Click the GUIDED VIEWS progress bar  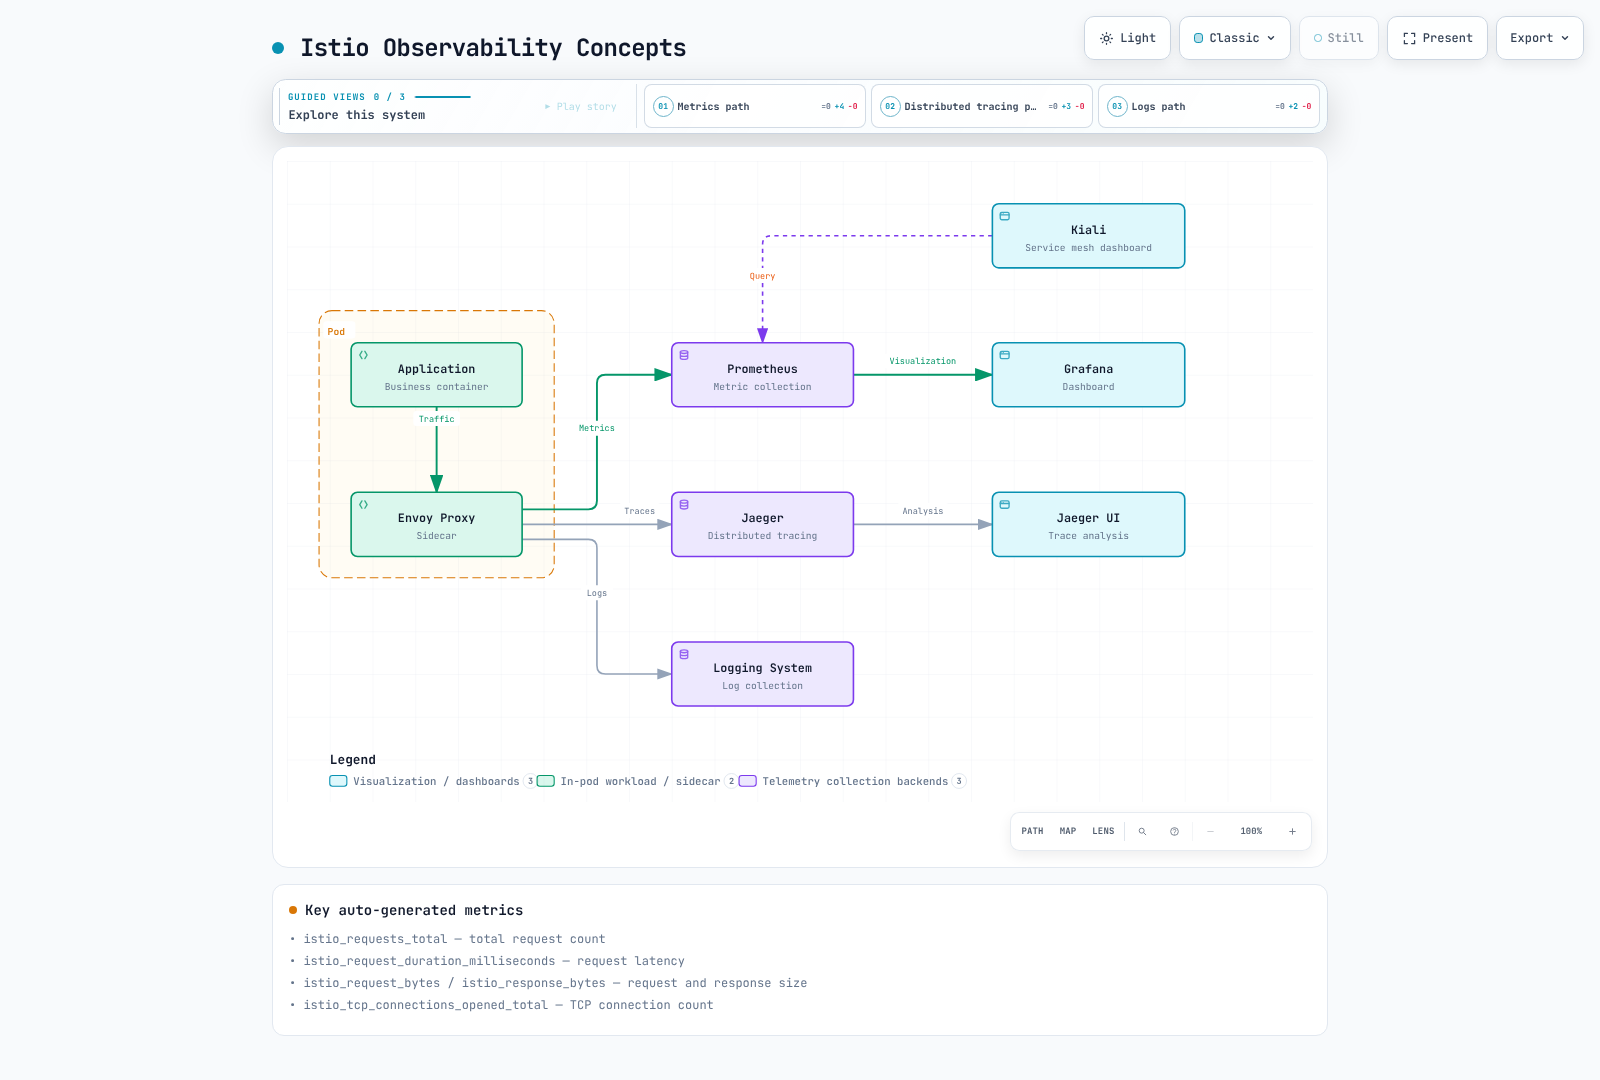click(x=443, y=97)
